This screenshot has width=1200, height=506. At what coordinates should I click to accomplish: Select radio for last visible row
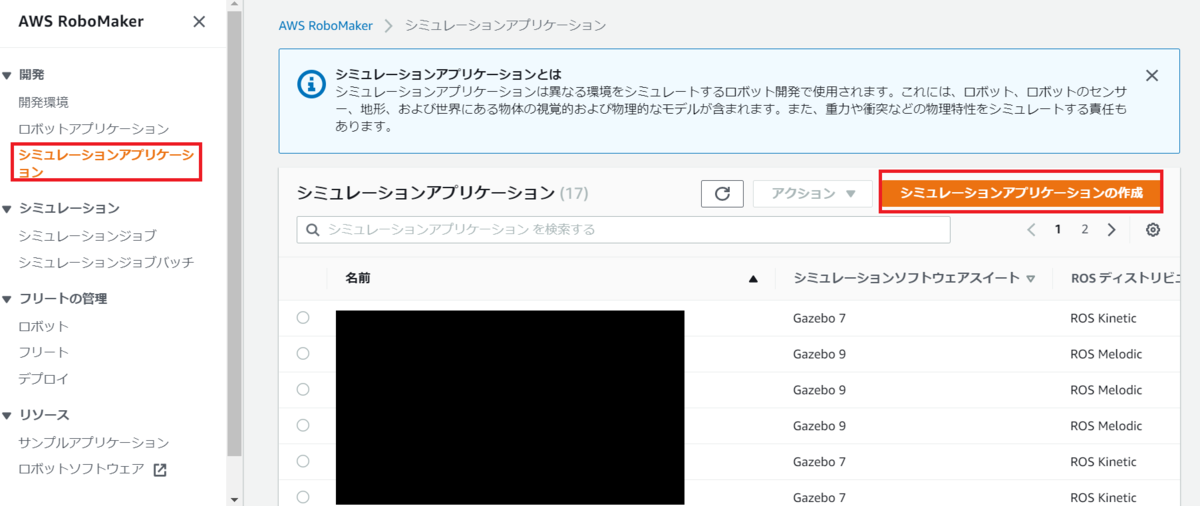(x=303, y=497)
